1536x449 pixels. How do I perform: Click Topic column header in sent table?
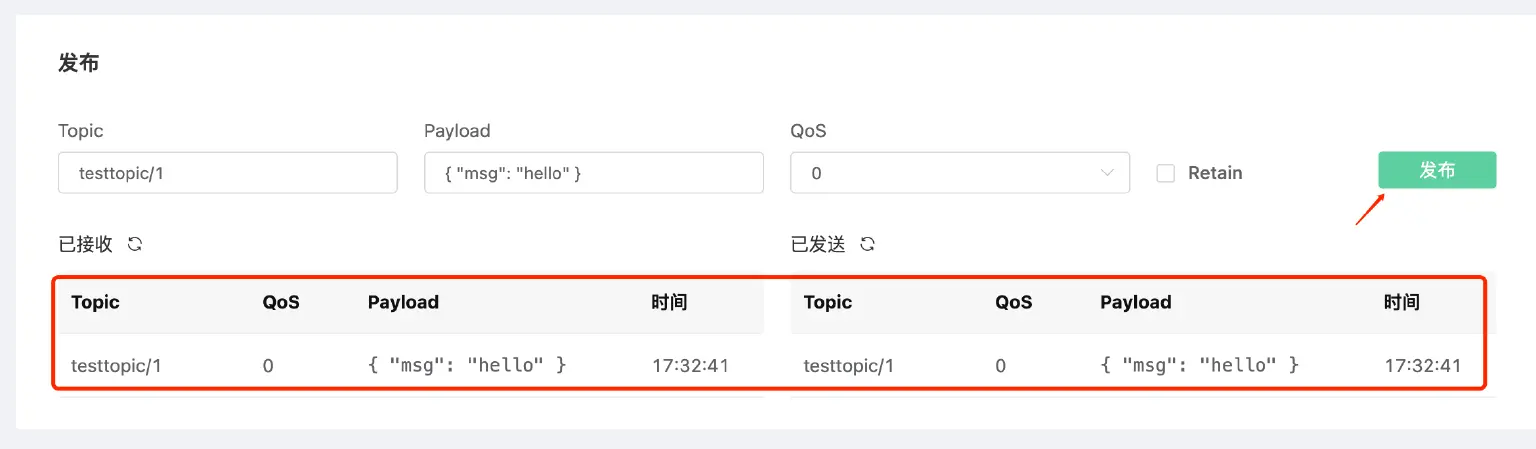pyautogui.click(x=828, y=302)
